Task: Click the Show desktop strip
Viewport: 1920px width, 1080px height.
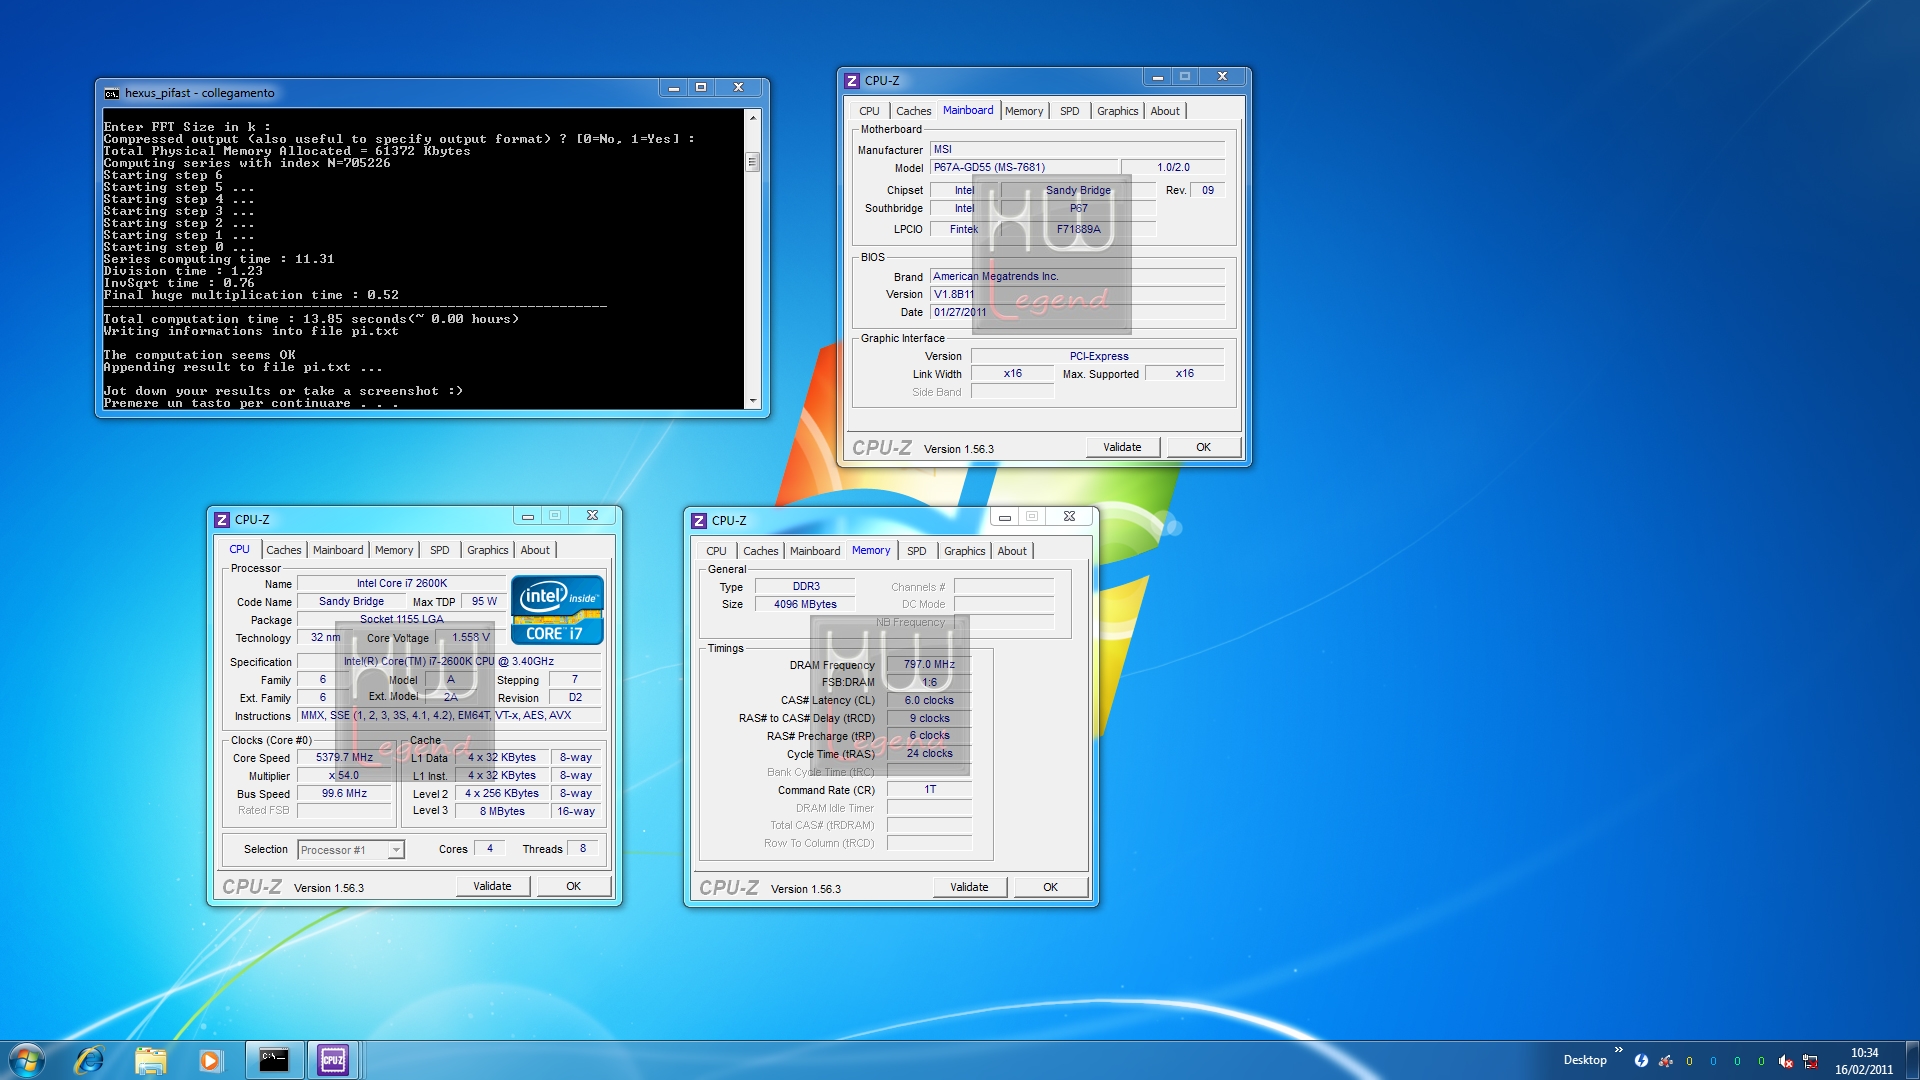Action: click(1912, 1060)
